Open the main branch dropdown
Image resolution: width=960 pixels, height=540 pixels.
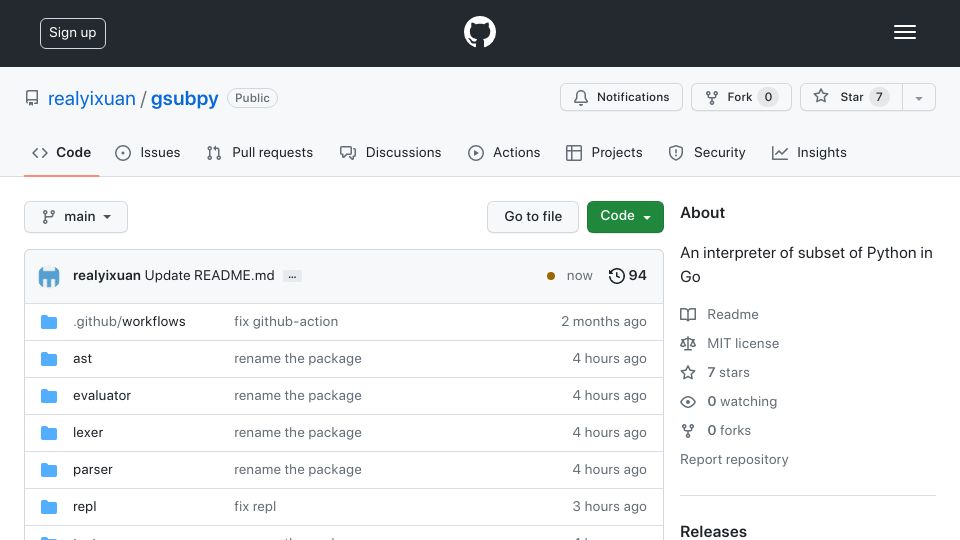(x=76, y=217)
